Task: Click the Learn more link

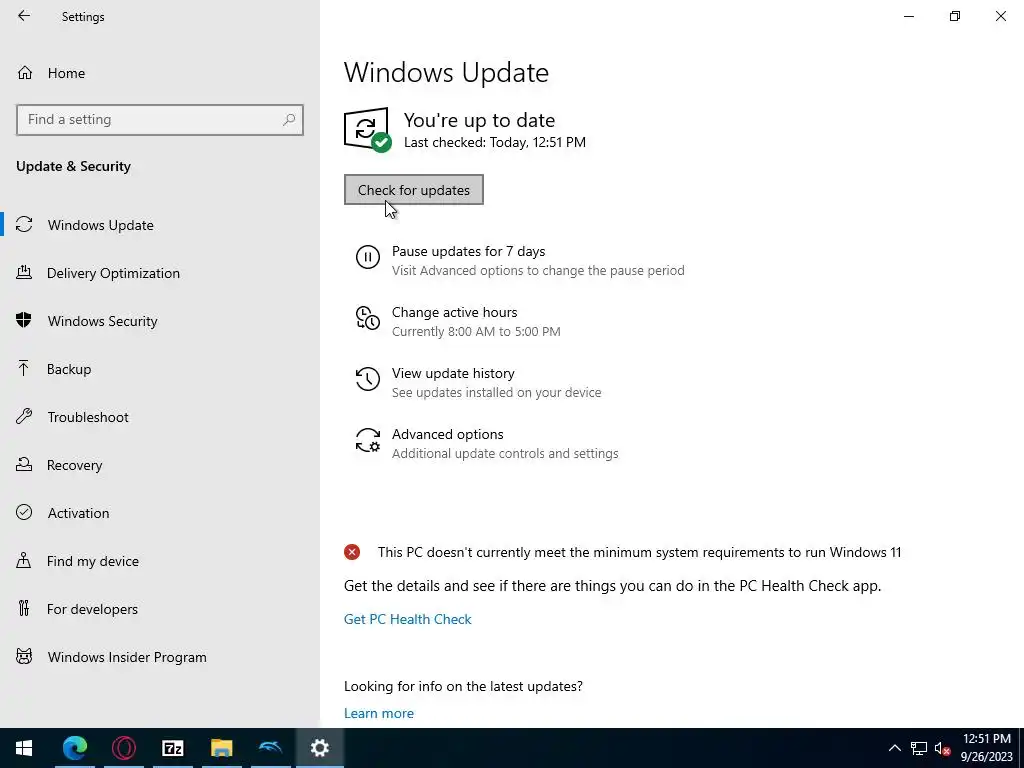Action: coord(379,713)
